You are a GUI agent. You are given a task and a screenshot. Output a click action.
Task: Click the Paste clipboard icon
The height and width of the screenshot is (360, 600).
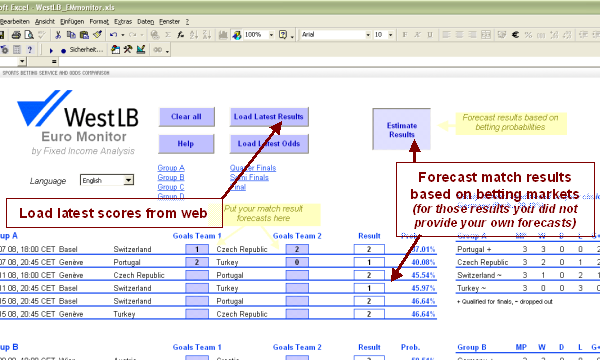click(84, 35)
